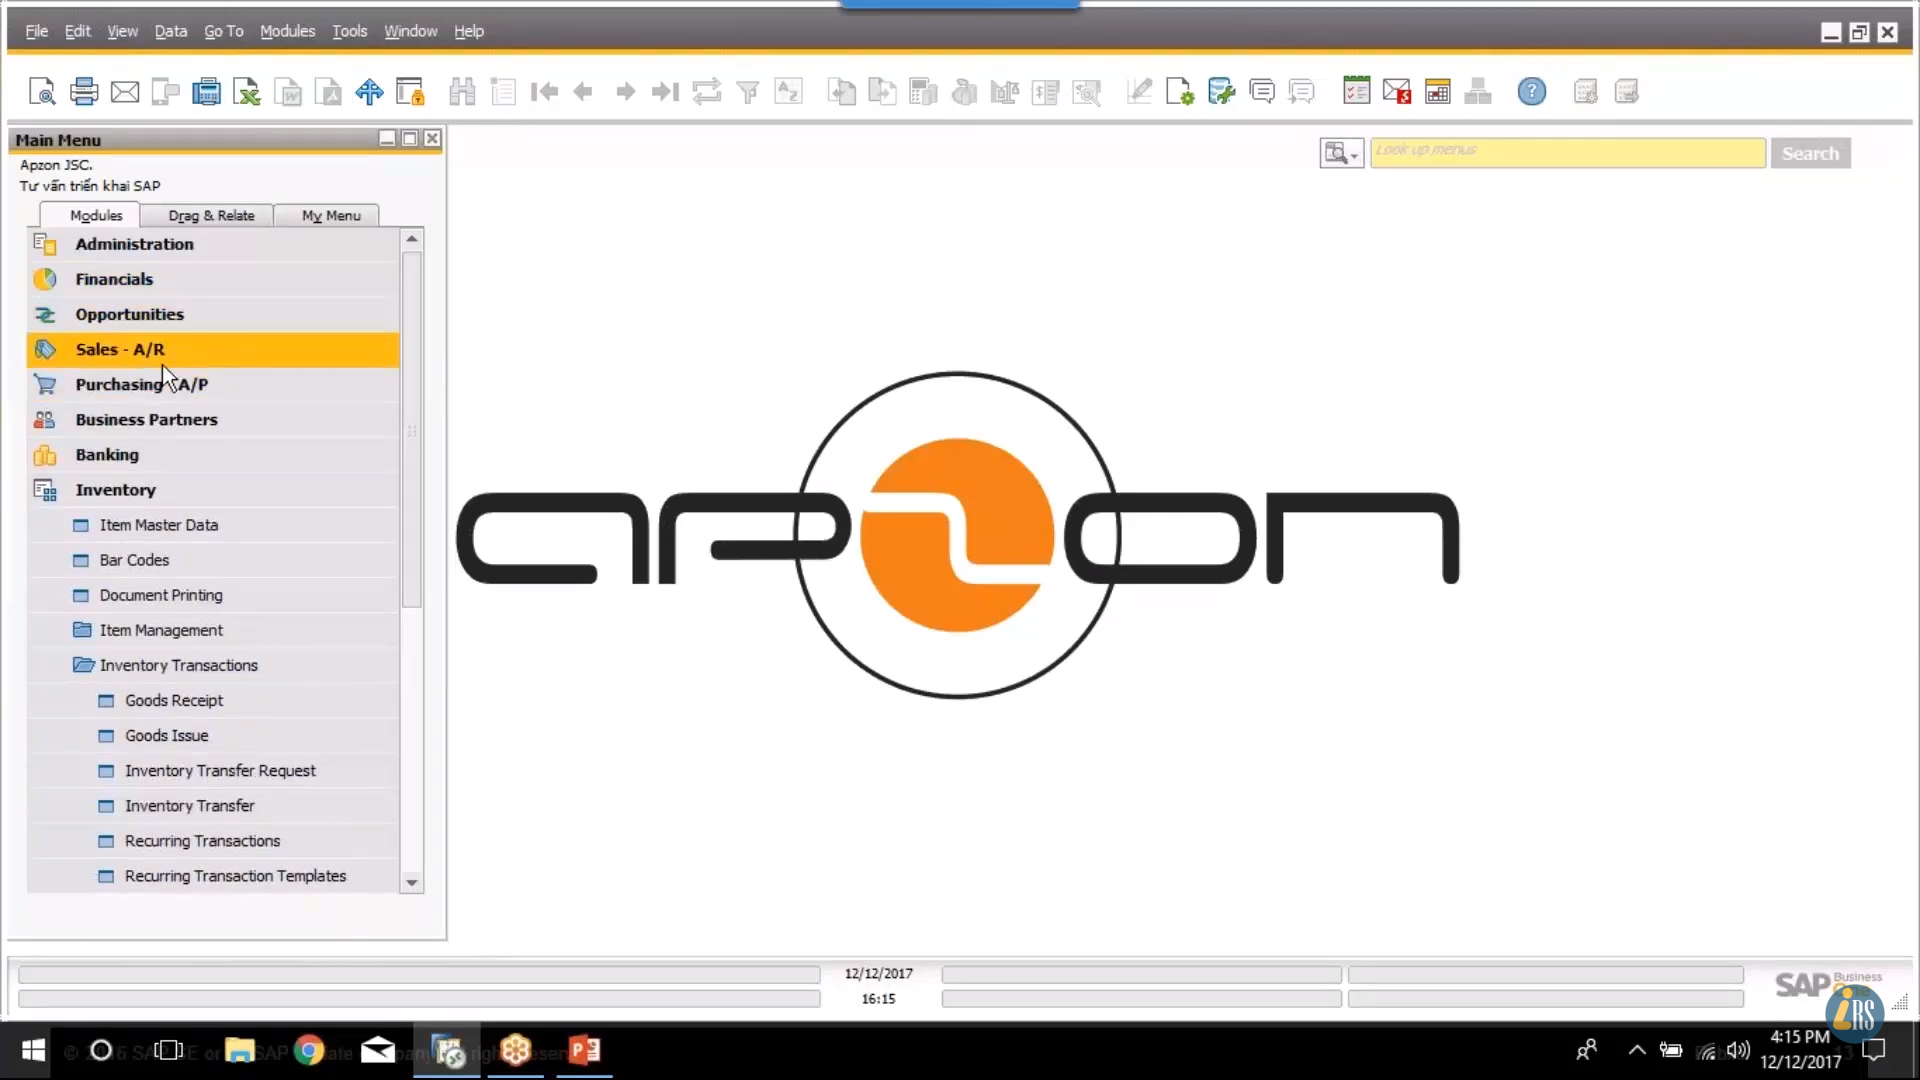
Task: Click the Search button
Action: [x=1810, y=153]
